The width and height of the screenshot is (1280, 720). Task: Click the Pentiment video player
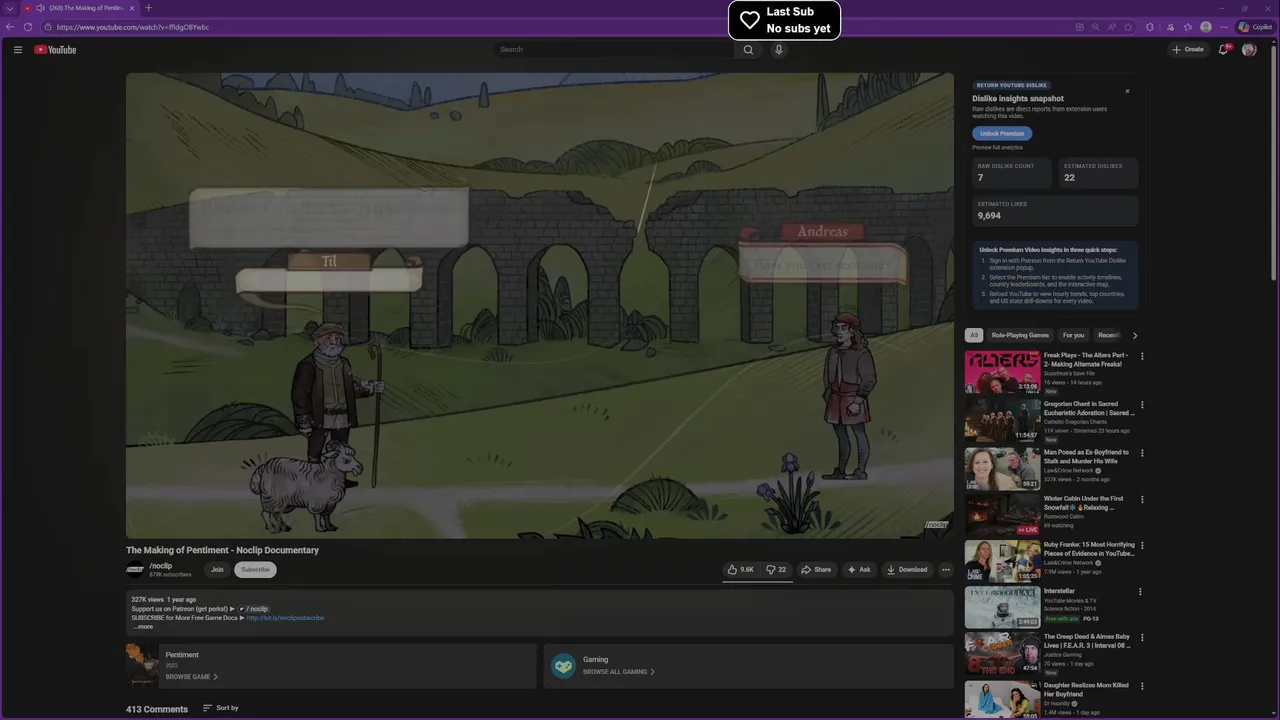pos(540,305)
